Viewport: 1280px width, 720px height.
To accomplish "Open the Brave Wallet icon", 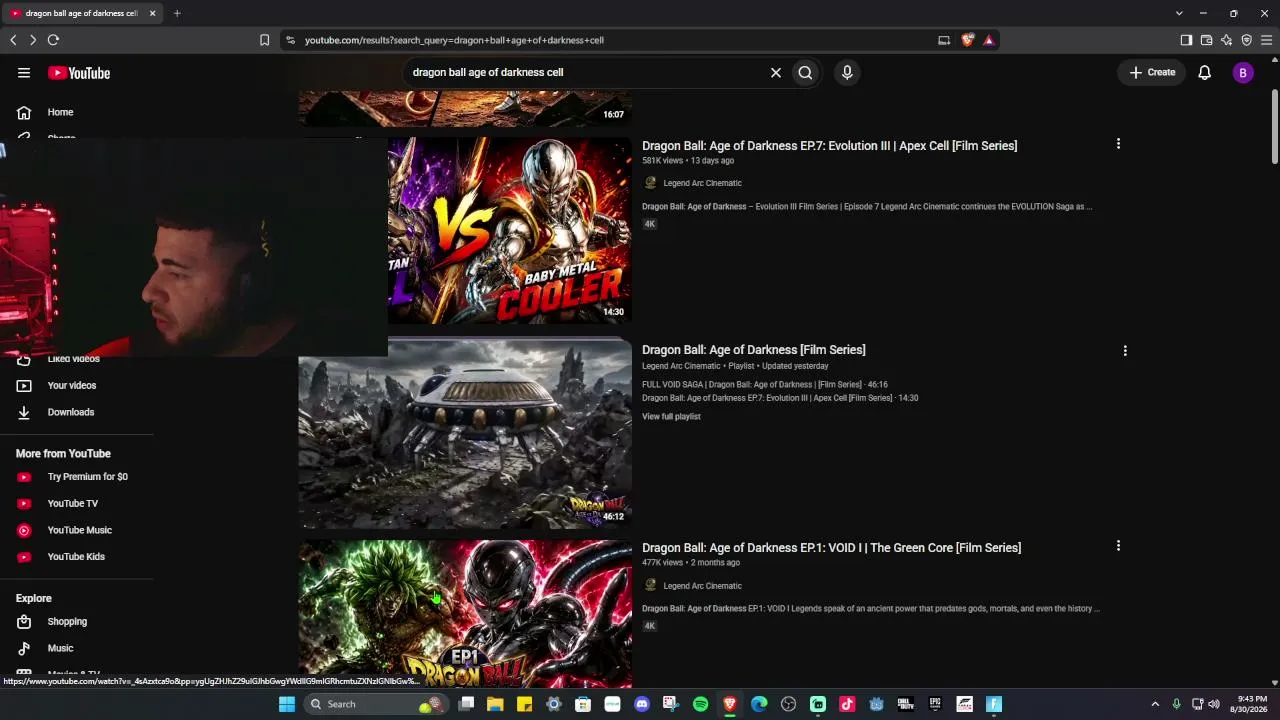I will pyautogui.click(x=1206, y=40).
